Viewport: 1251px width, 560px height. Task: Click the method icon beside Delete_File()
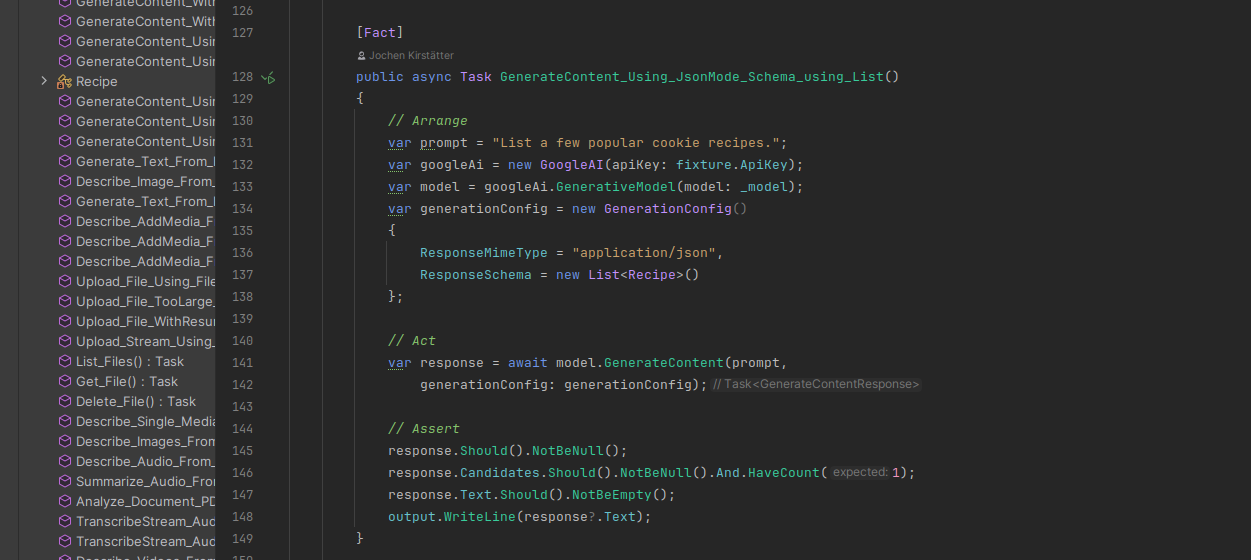pos(65,402)
